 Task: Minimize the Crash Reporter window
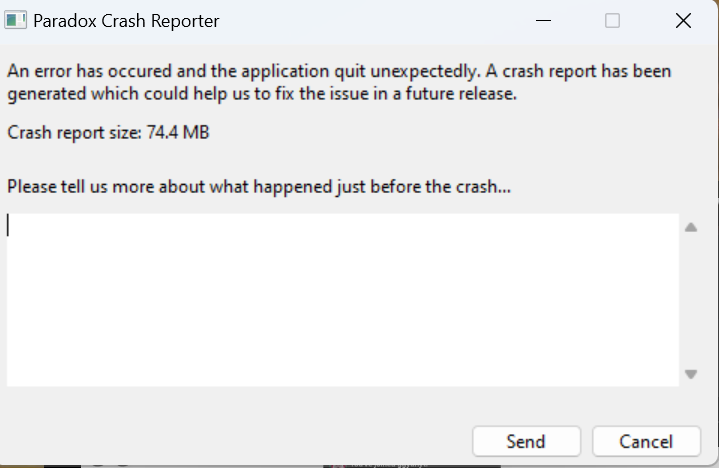(542, 21)
